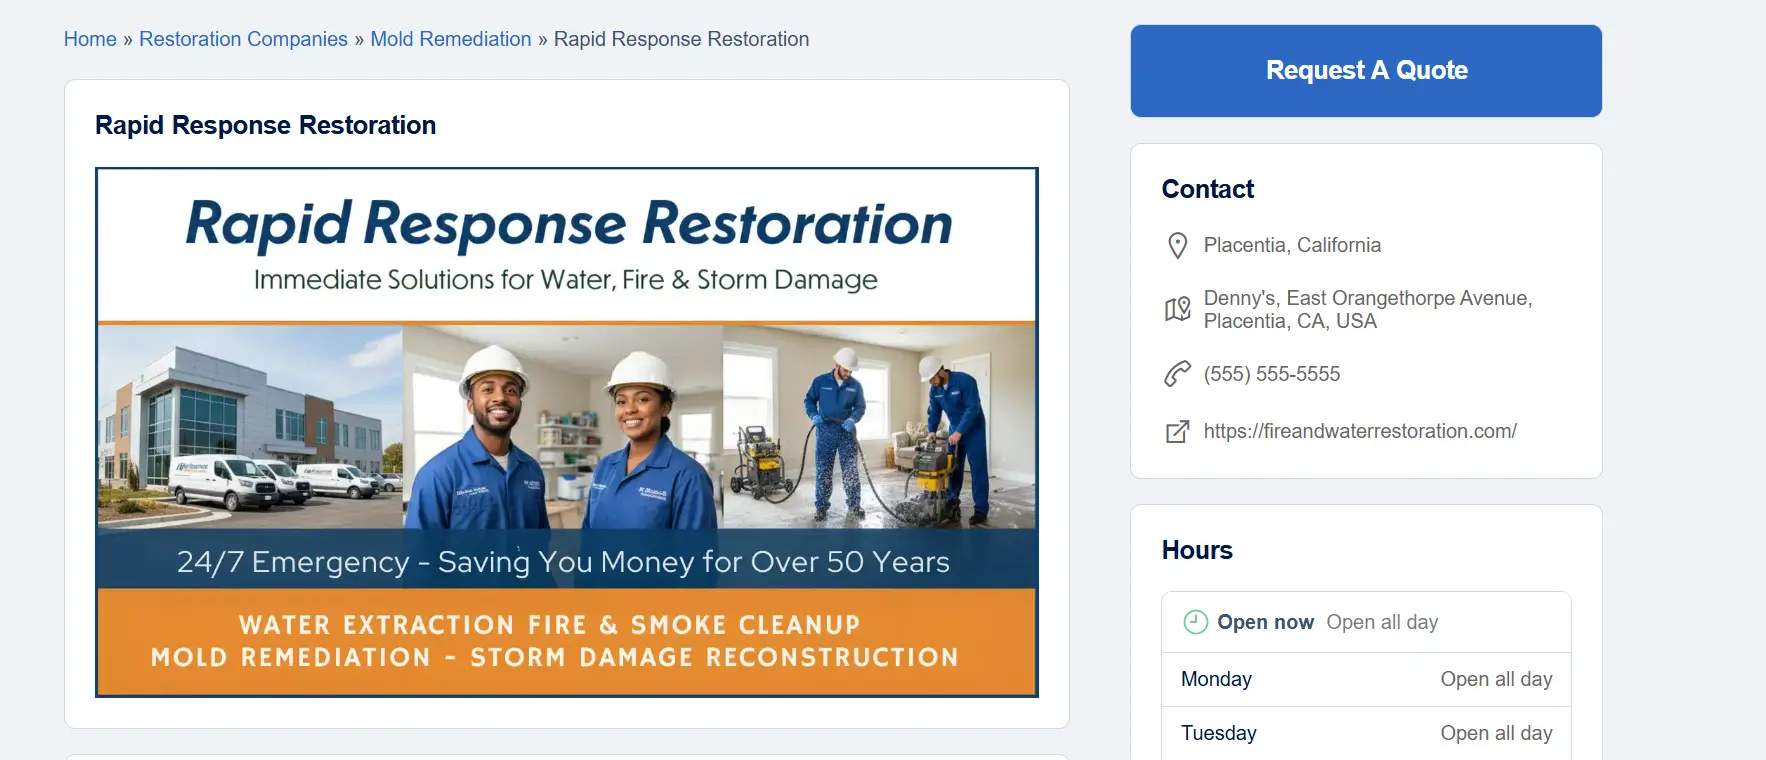Click the map address icon
1766x760 pixels.
coord(1178,309)
